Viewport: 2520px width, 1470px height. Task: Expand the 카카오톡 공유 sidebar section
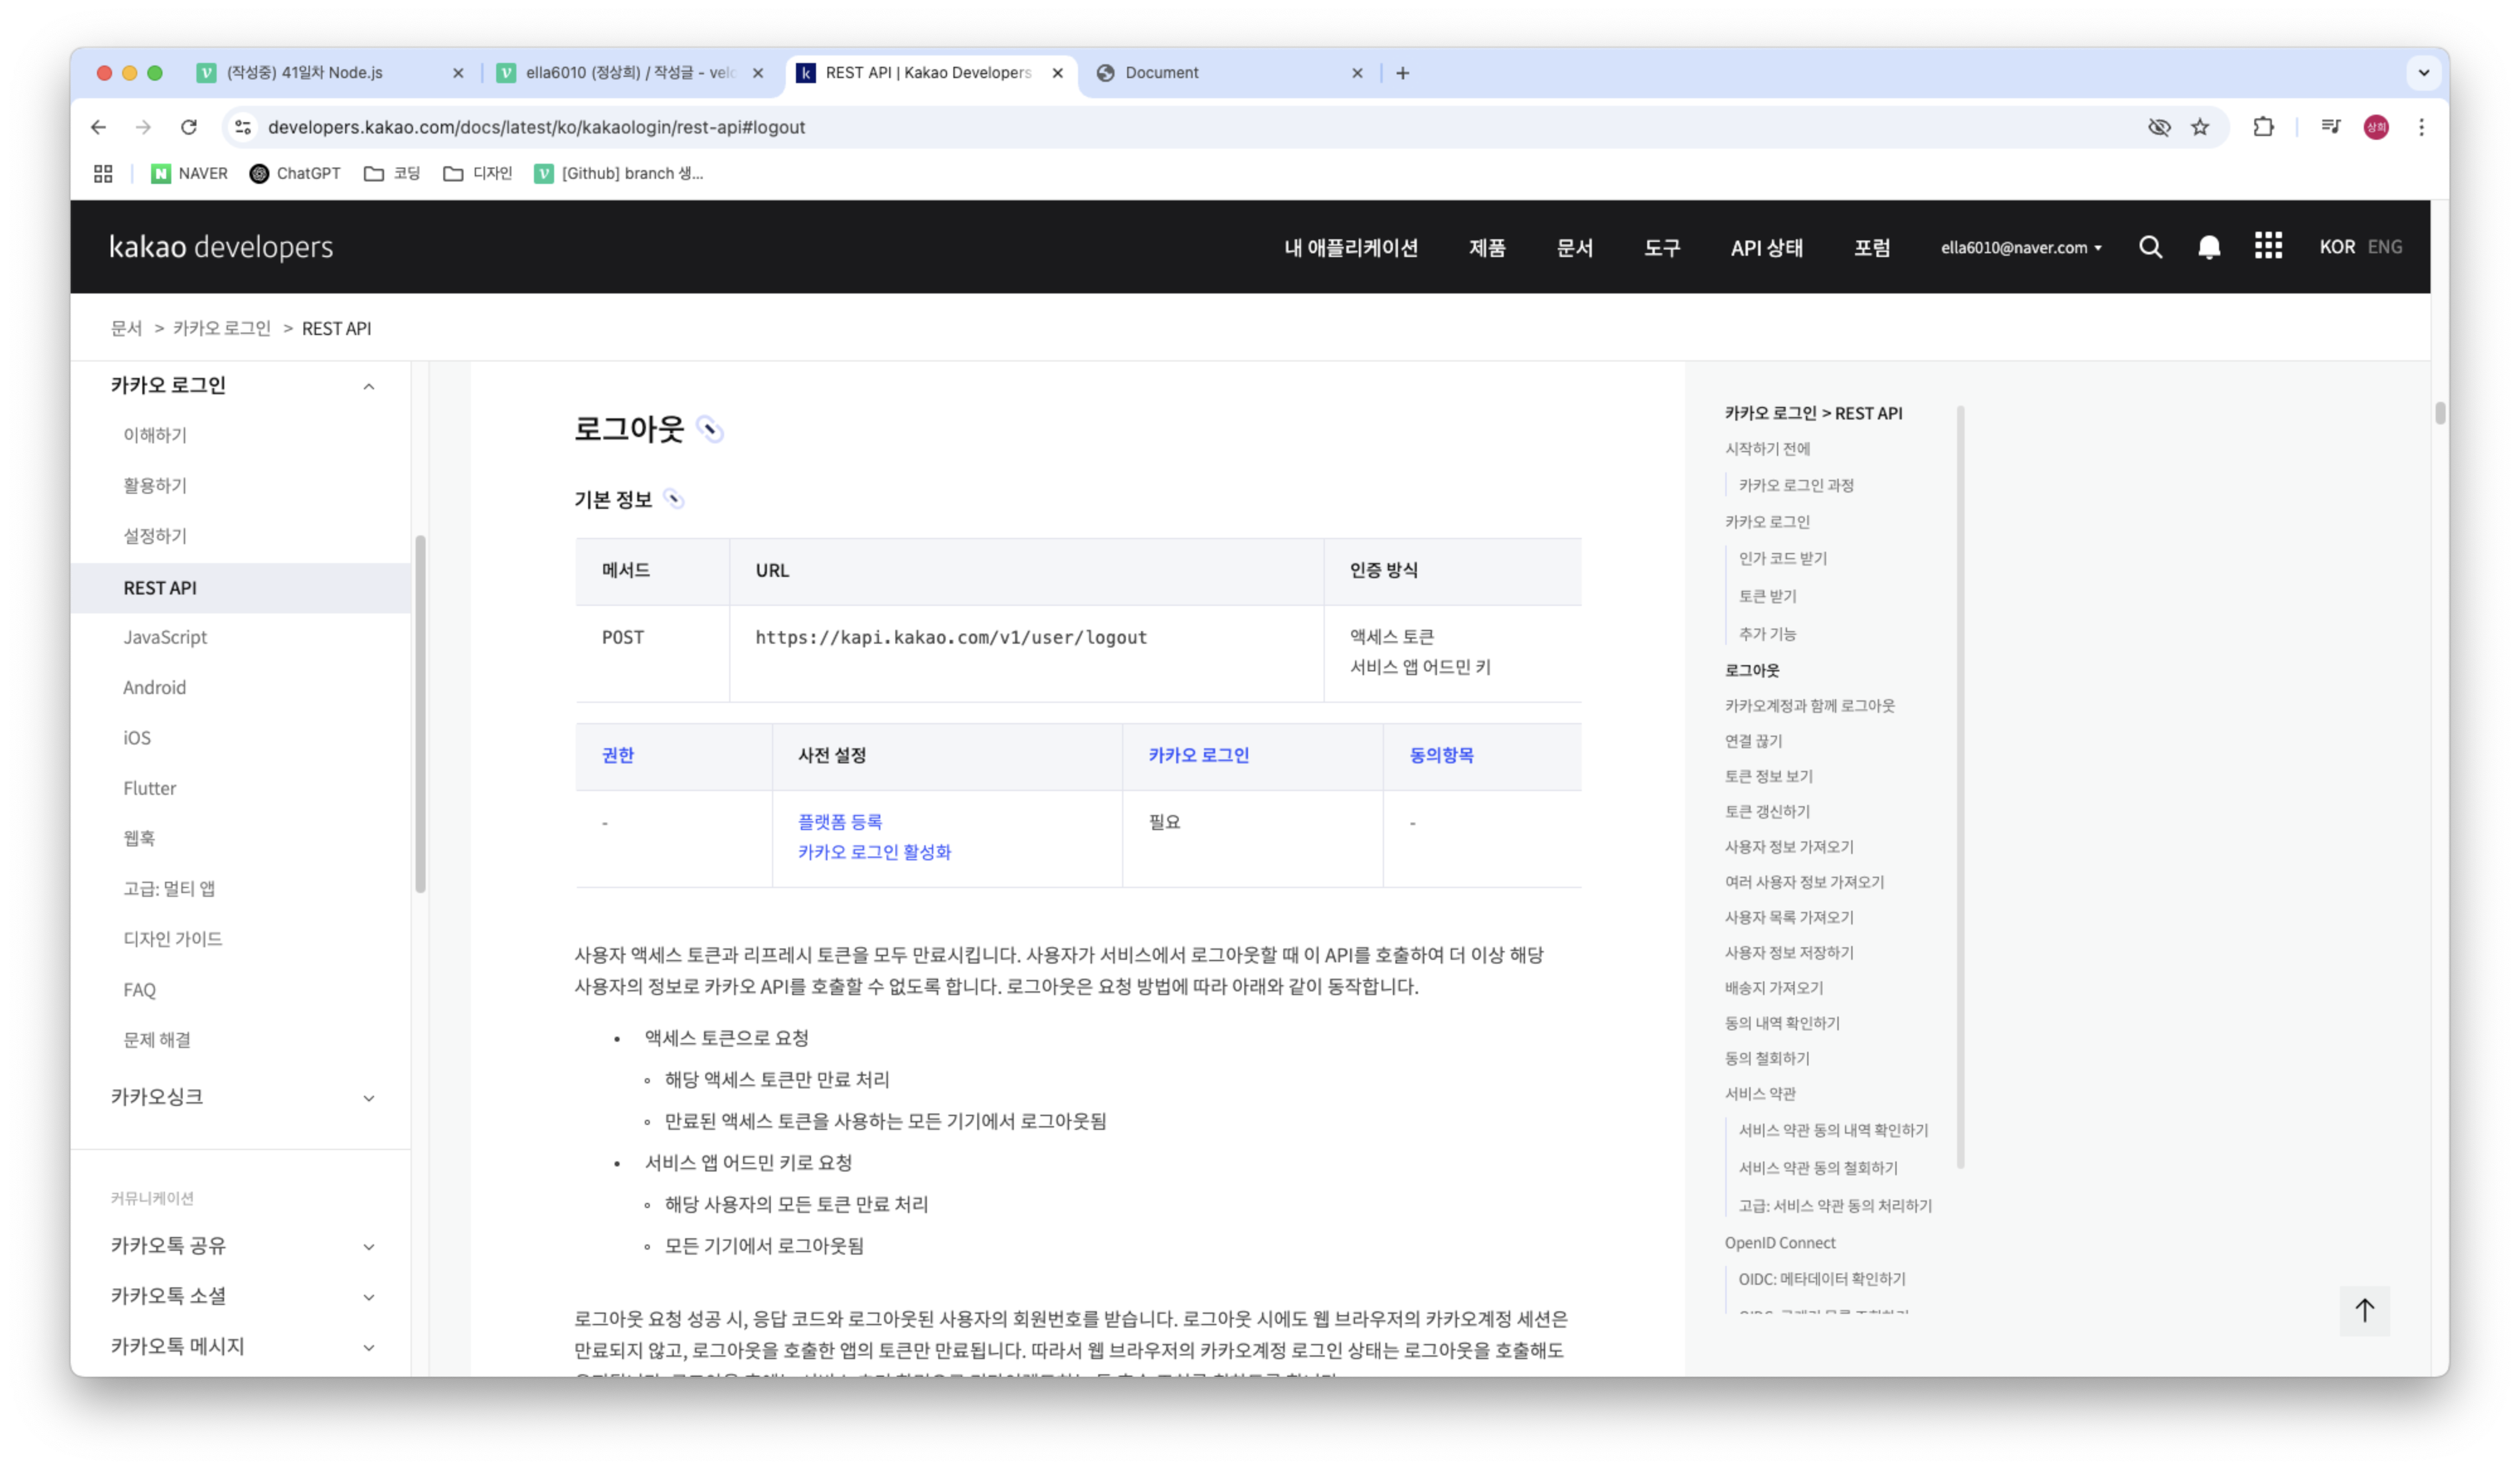click(369, 1247)
